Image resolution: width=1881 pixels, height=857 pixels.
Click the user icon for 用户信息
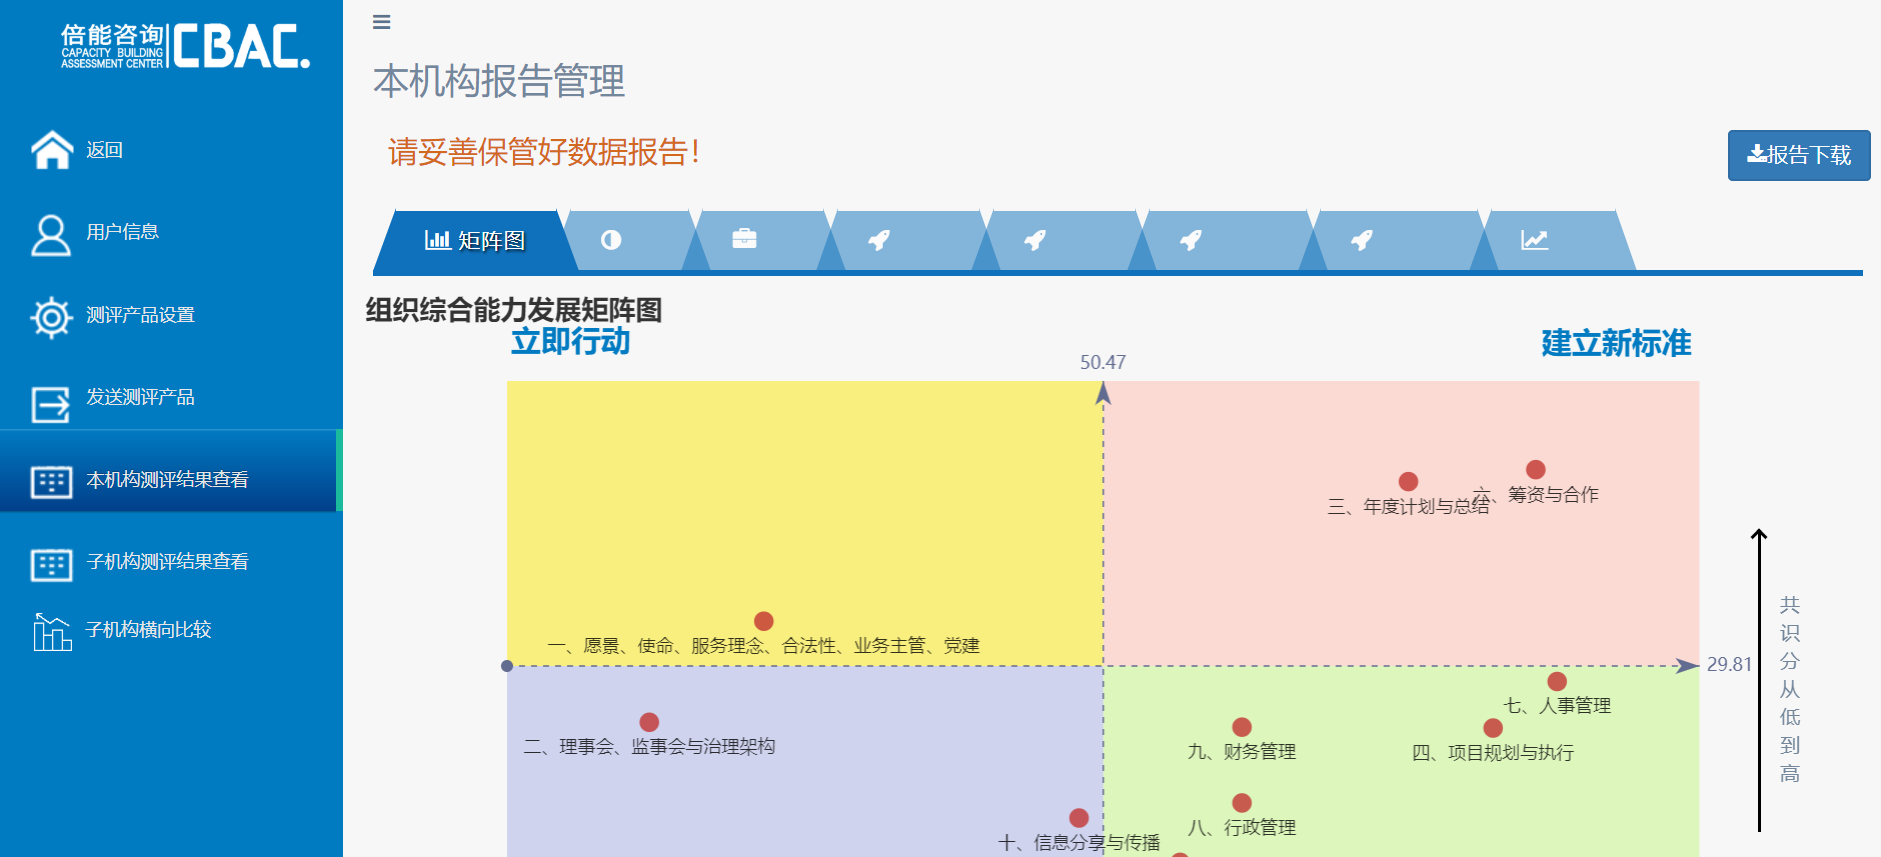click(x=51, y=235)
